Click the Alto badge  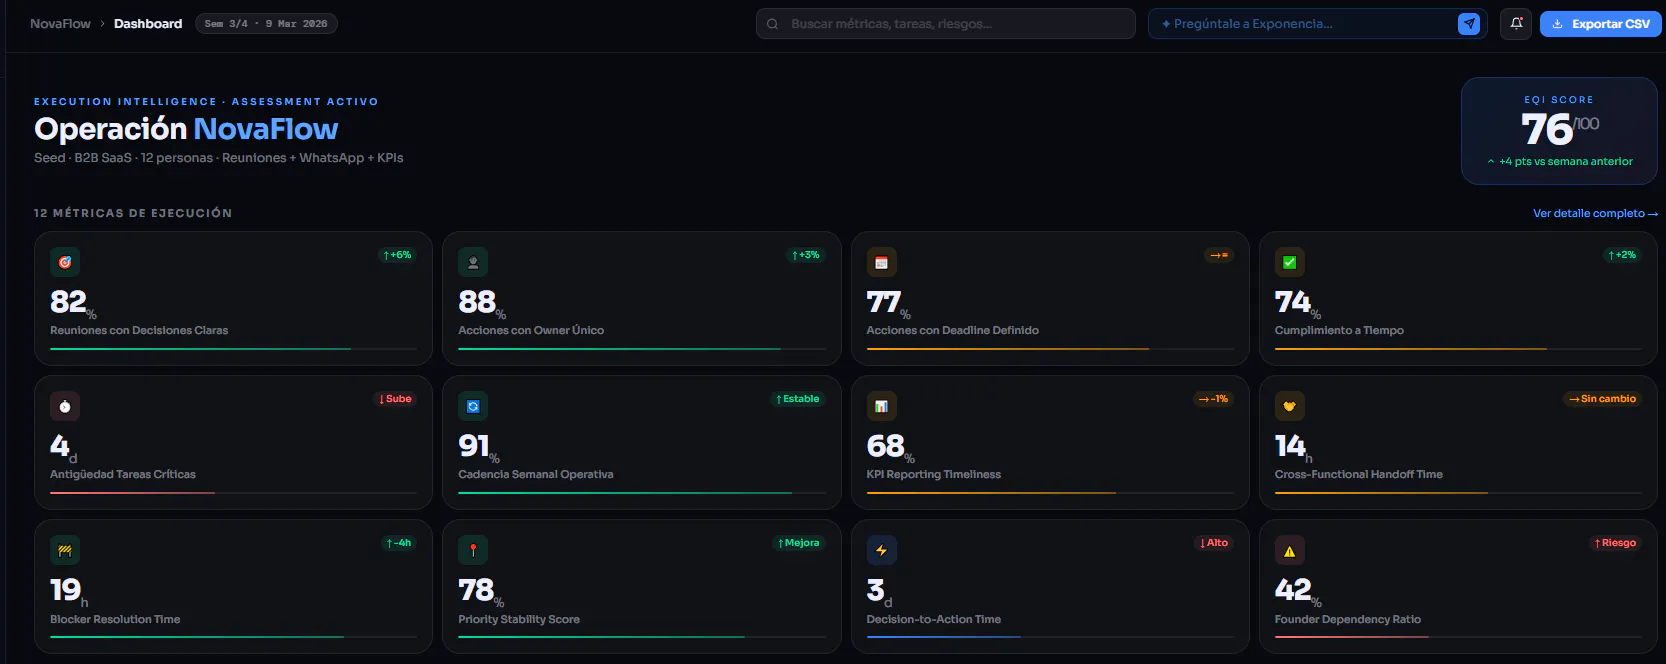[x=1214, y=543]
